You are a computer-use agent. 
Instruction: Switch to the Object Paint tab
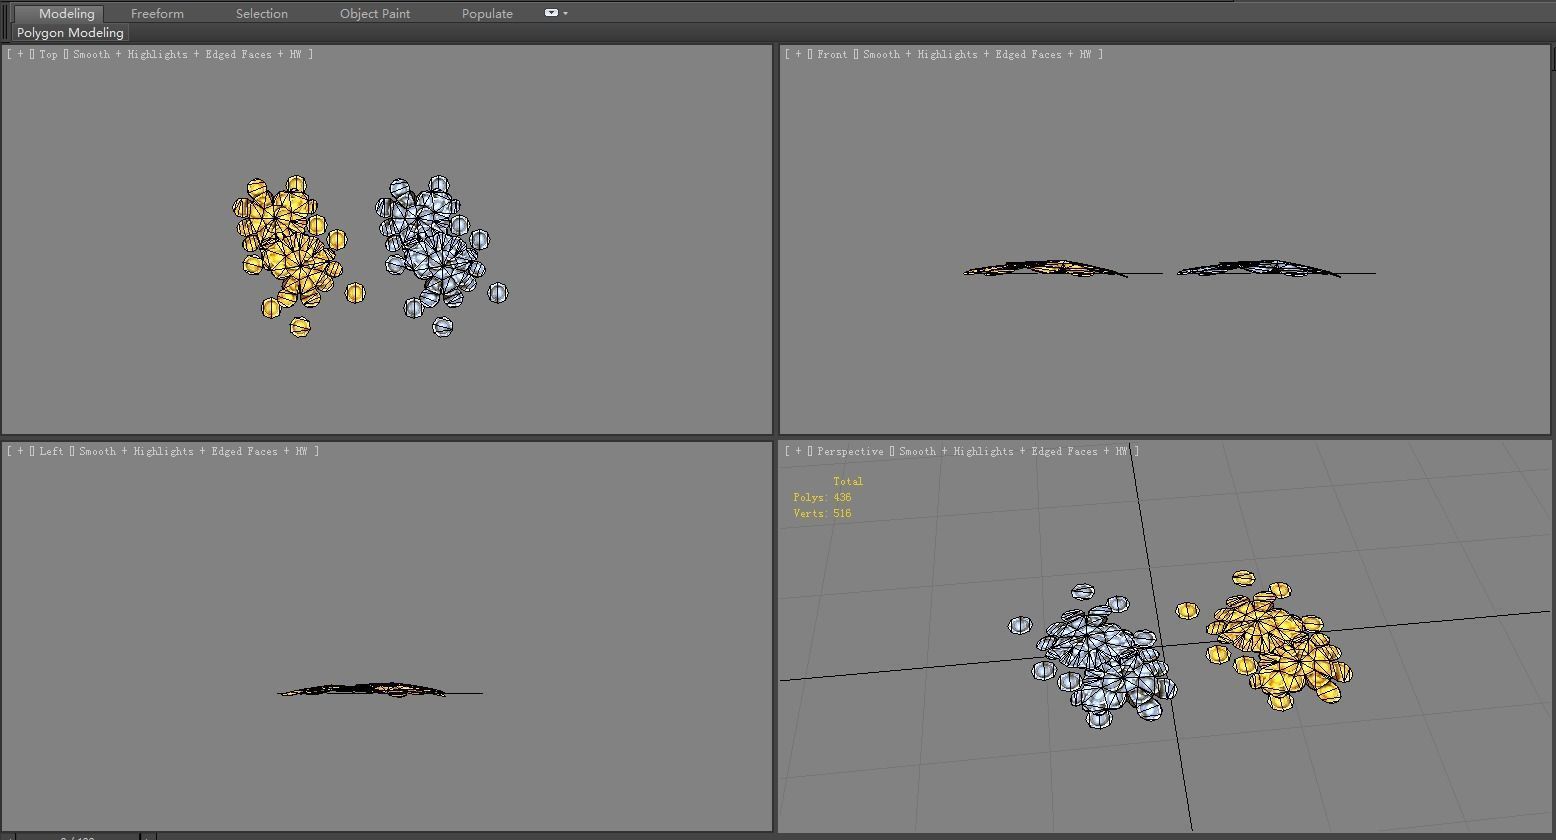(x=375, y=13)
